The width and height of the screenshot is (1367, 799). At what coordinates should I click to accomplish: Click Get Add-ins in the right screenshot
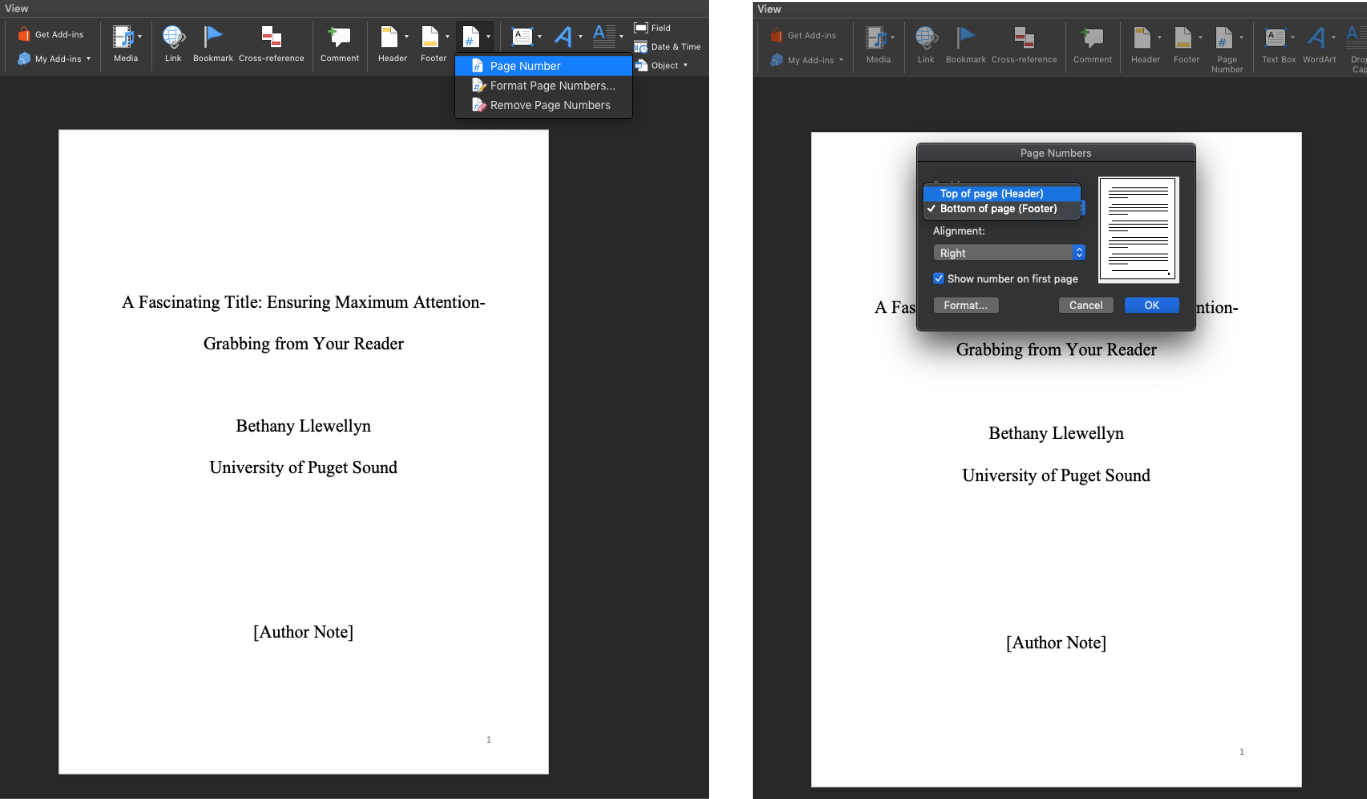pyautogui.click(x=804, y=35)
